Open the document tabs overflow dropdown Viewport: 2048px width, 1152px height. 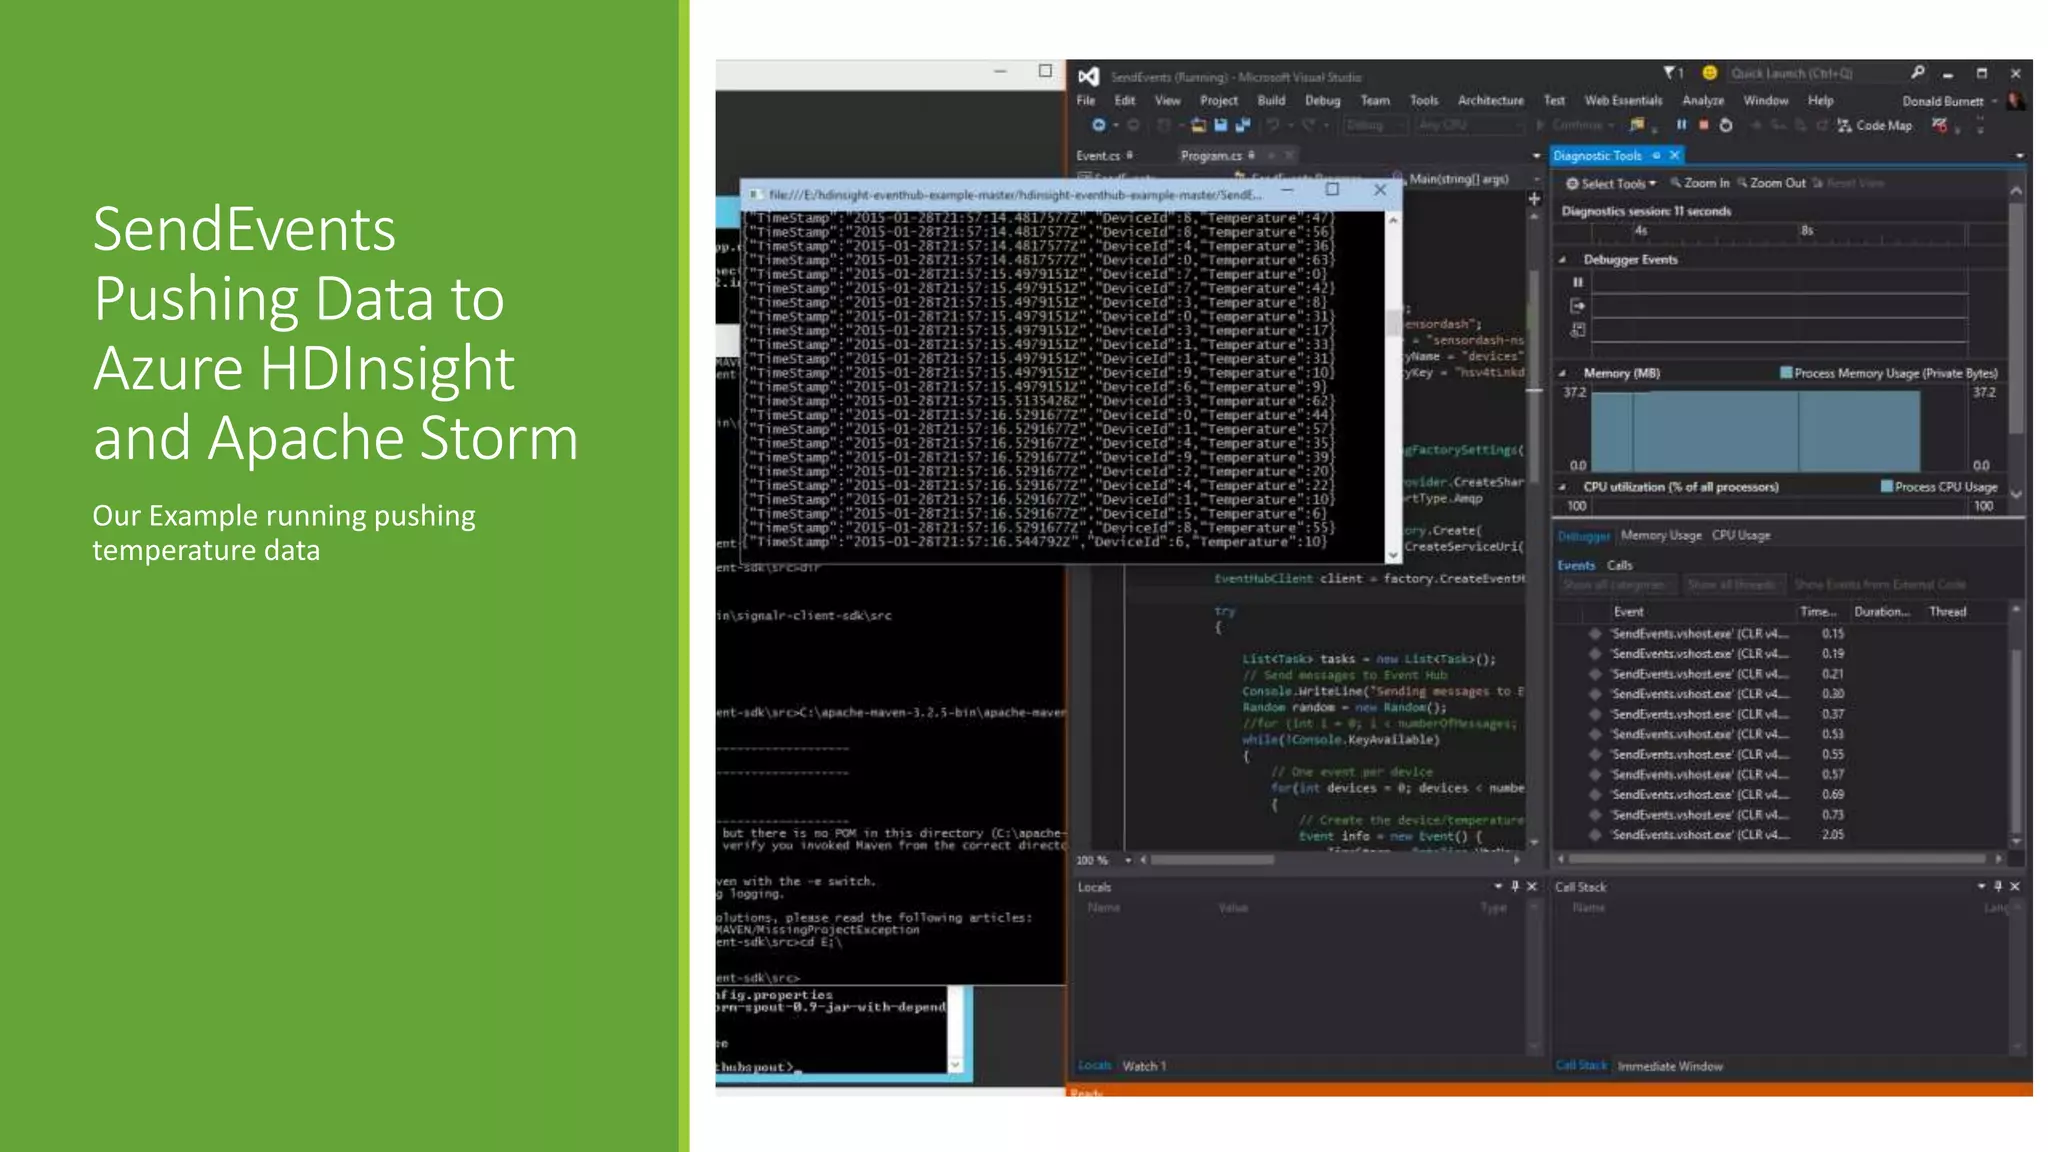click(x=1537, y=156)
